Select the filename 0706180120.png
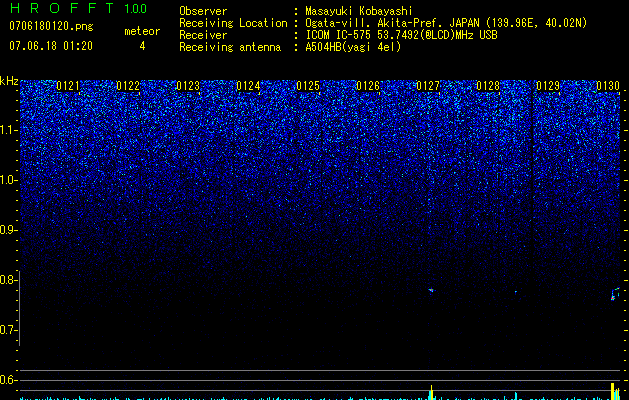 51,26
